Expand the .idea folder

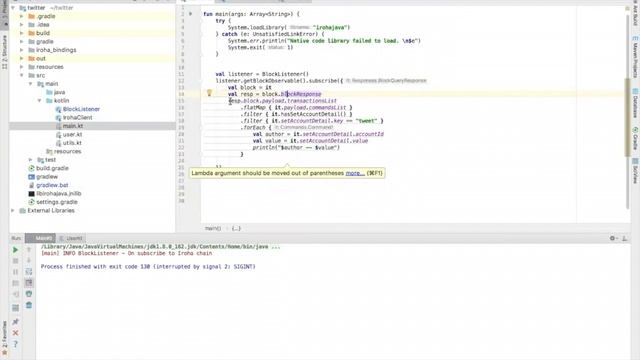(x=22, y=25)
